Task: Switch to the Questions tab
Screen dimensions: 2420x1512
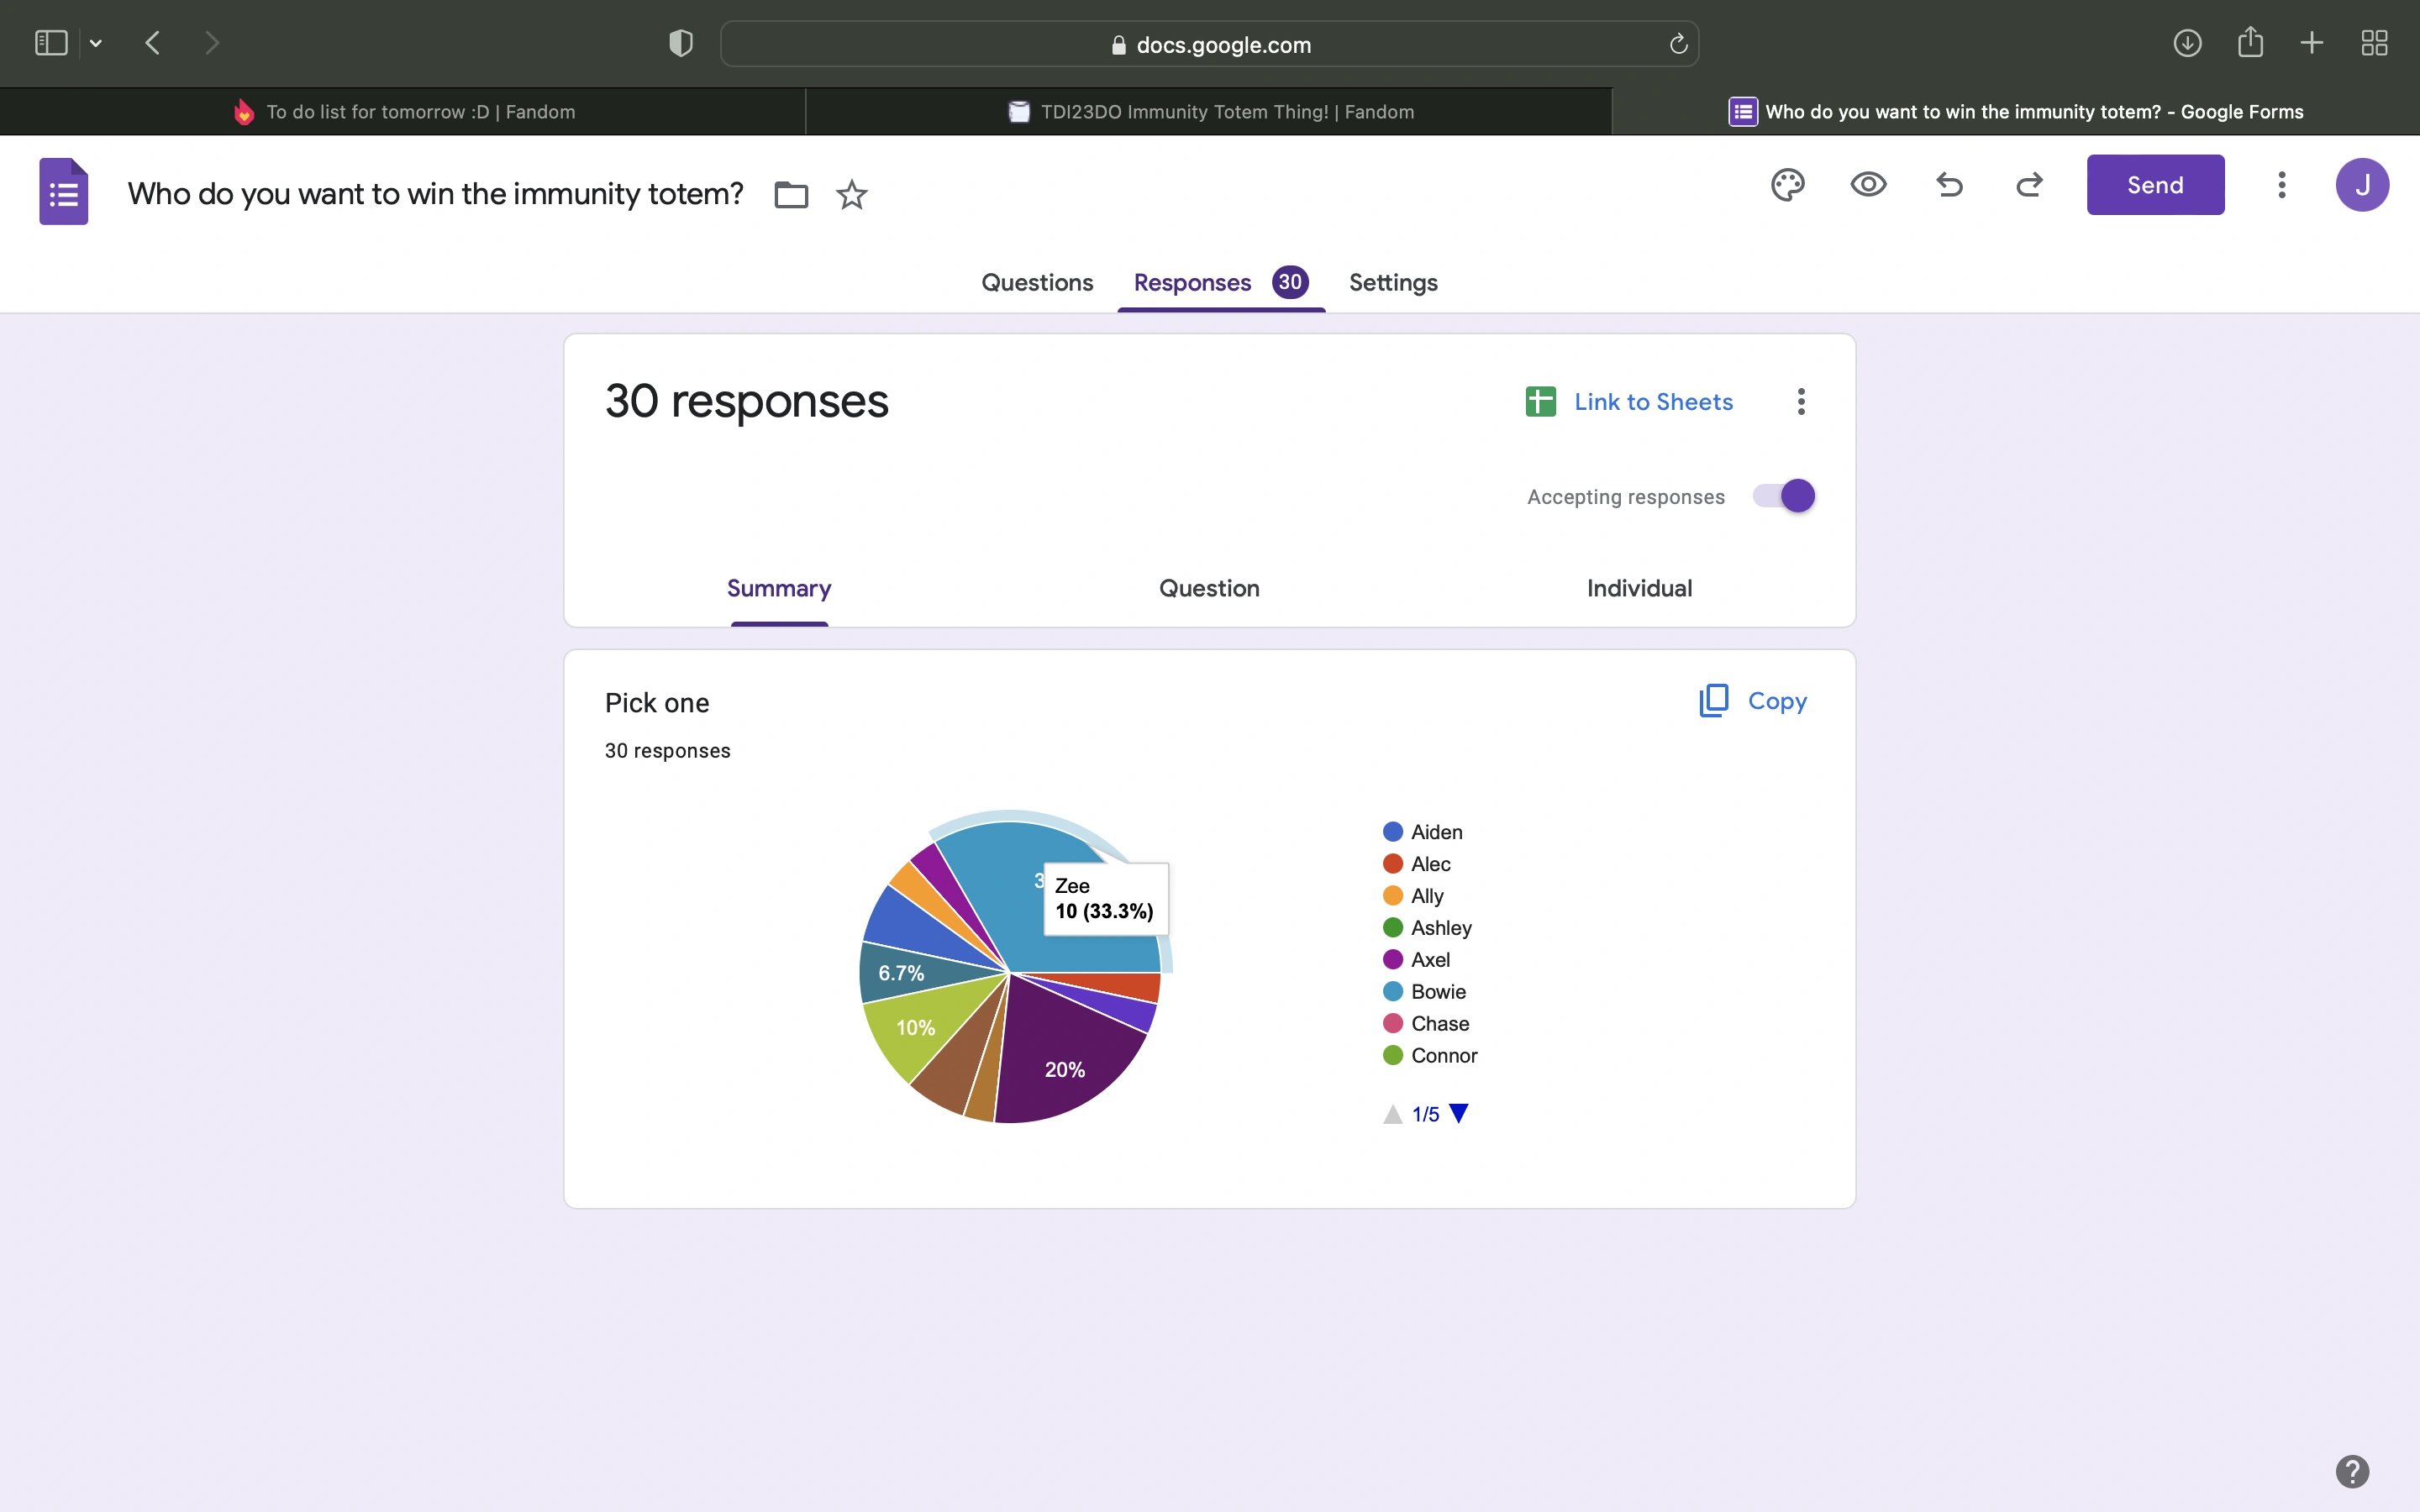Action: pos(1037,283)
